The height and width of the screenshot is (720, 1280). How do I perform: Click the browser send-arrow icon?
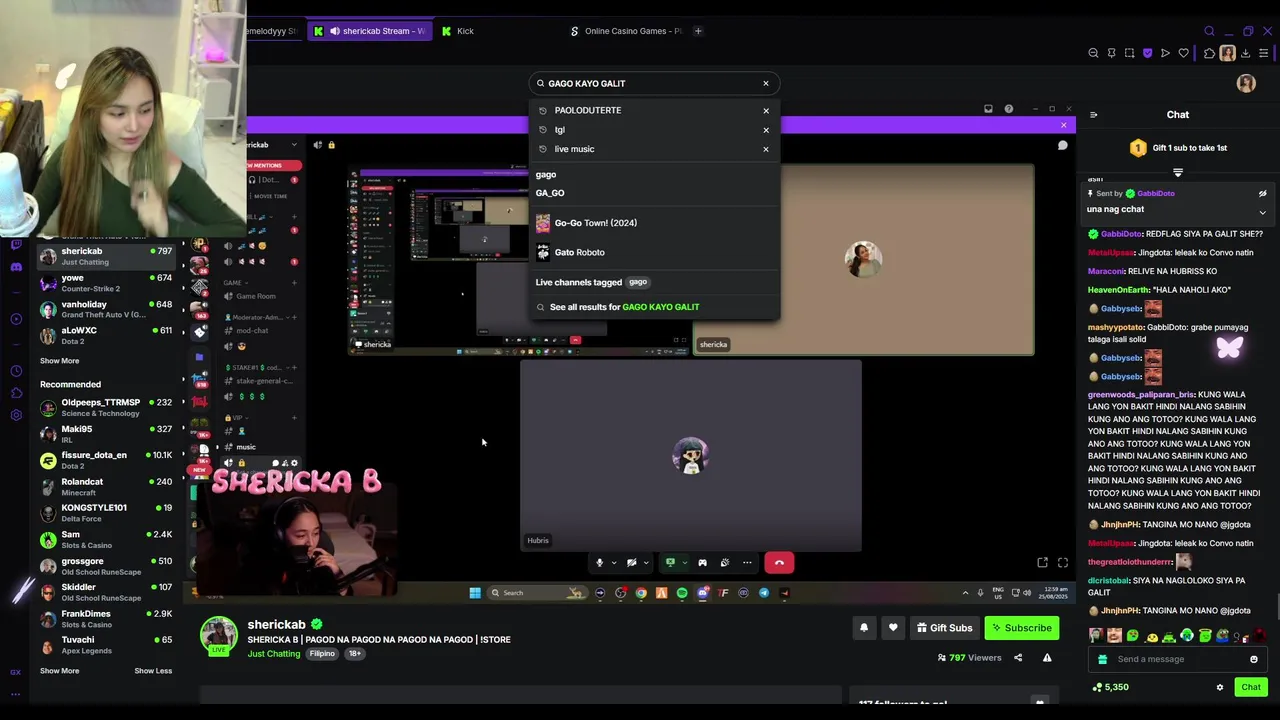(1165, 53)
